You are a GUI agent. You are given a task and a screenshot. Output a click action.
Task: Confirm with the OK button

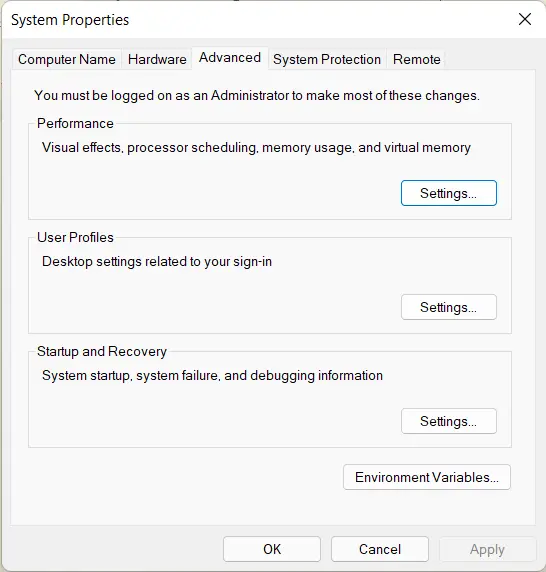pos(272,549)
